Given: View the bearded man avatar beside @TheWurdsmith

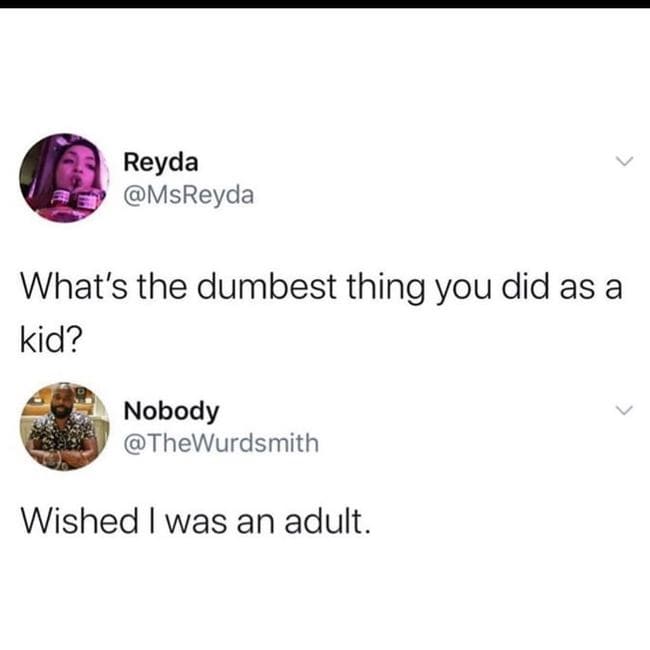Looking at the screenshot, I should [x=64, y=426].
